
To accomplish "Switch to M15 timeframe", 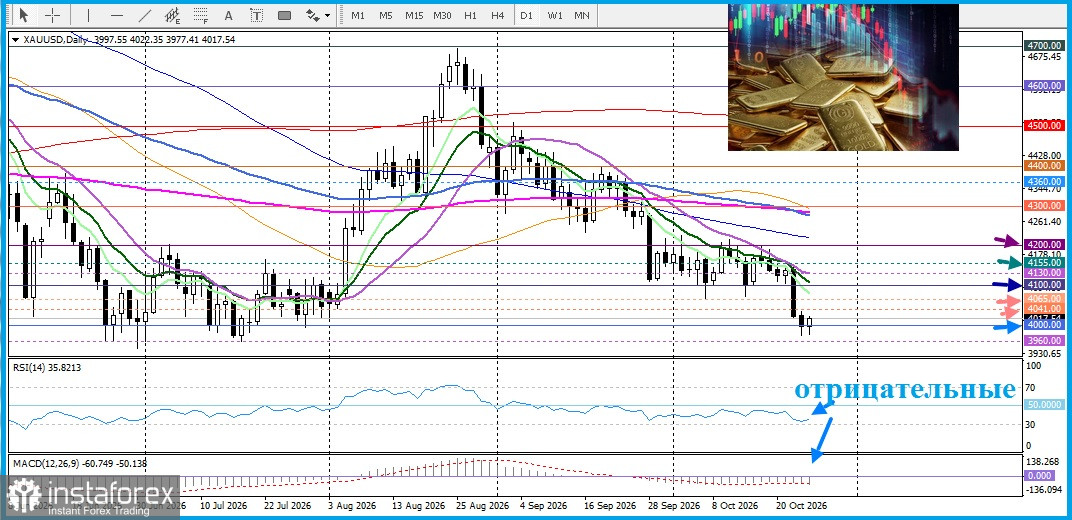I will (414, 15).
